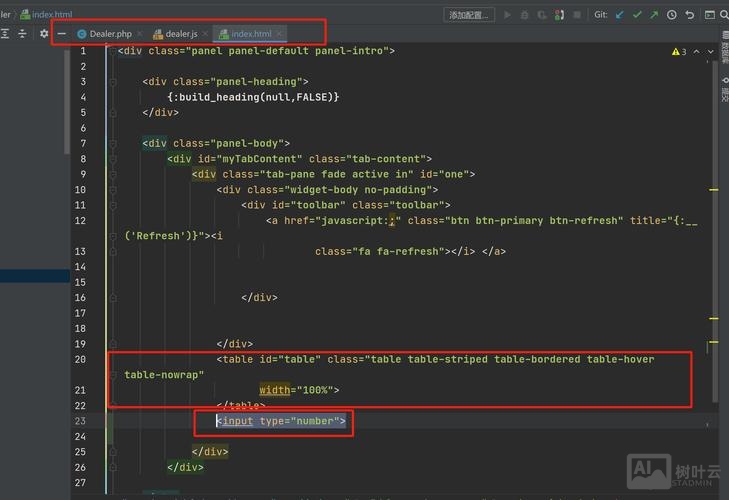Image resolution: width=729 pixels, height=500 pixels.
Task: Click line number 20 in the gutter
Action: 80,359
